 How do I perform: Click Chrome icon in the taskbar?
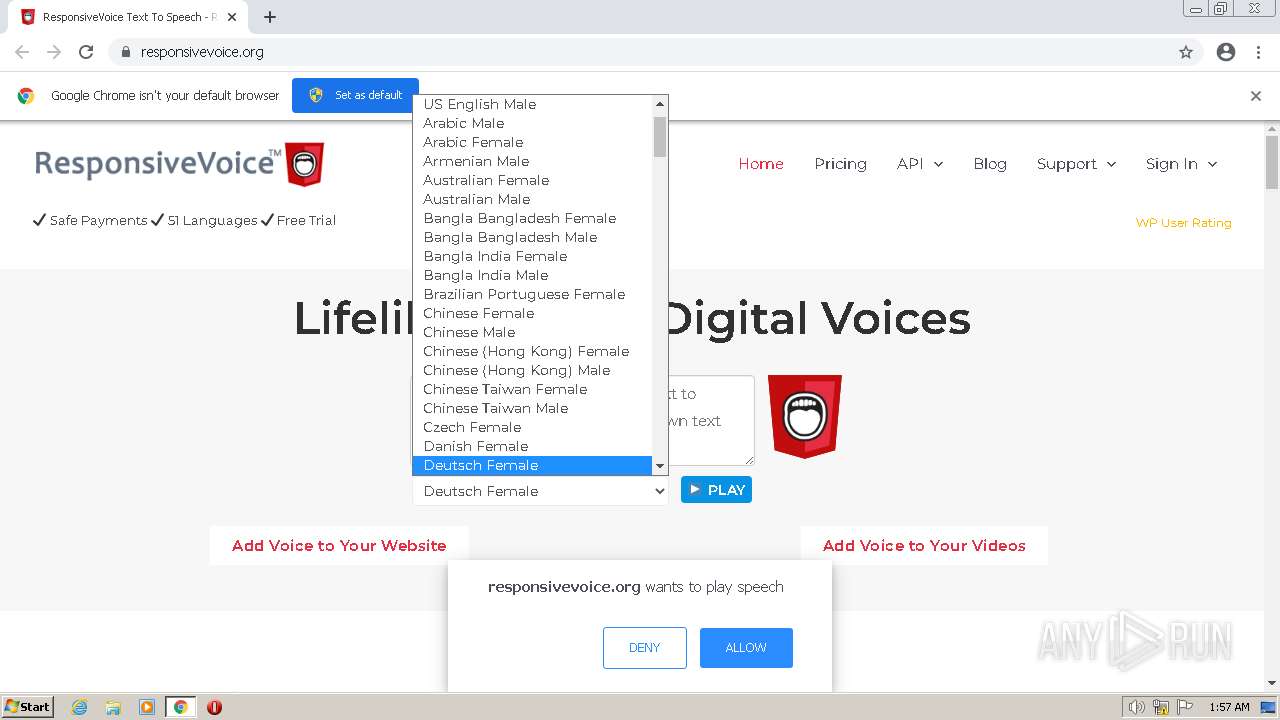coord(181,707)
